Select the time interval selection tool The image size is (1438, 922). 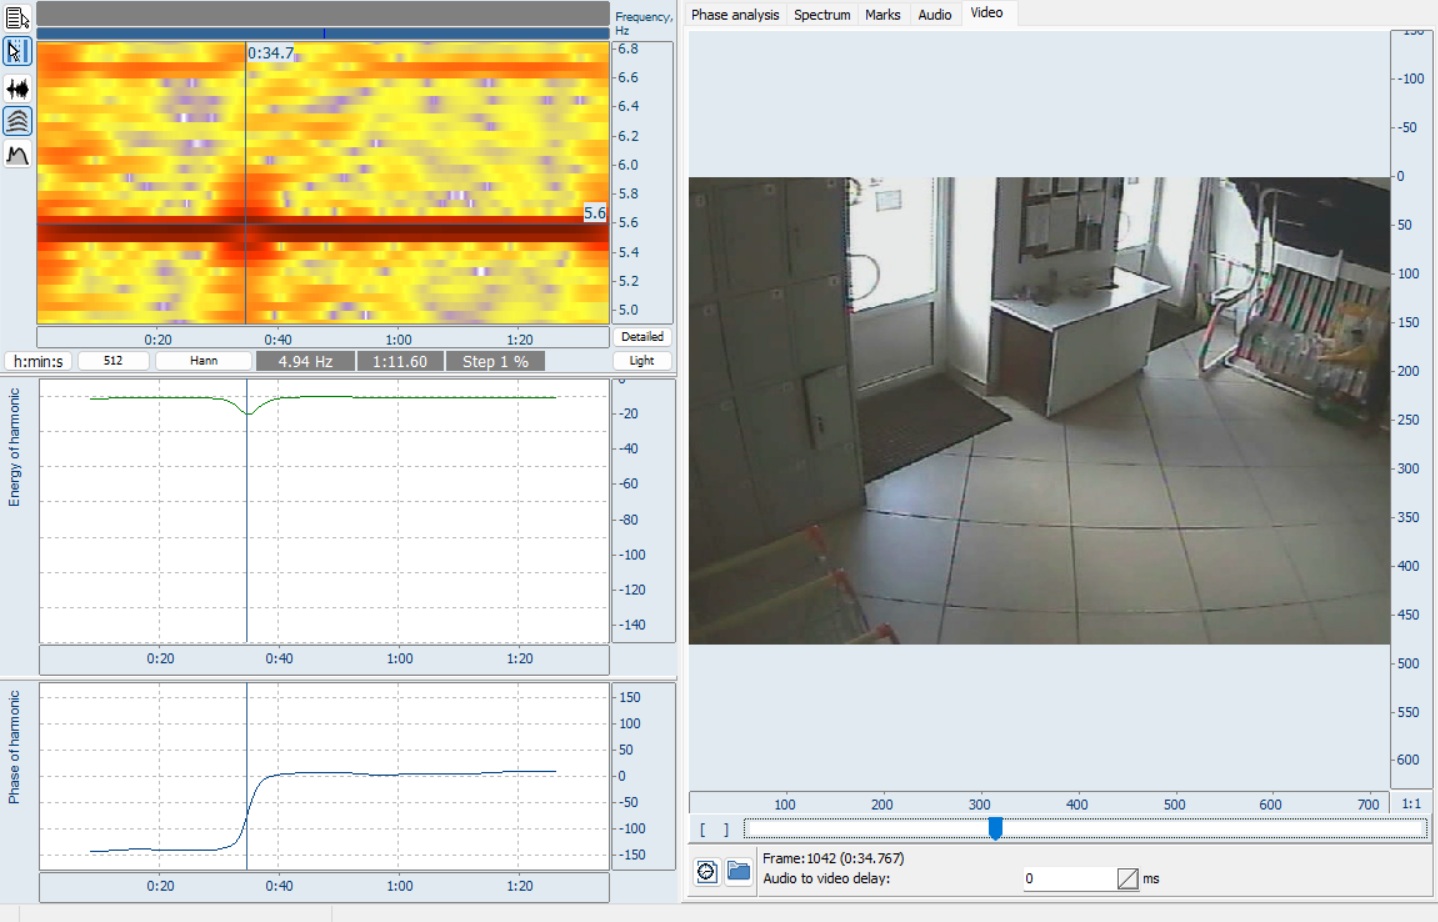[x=15, y=52]
